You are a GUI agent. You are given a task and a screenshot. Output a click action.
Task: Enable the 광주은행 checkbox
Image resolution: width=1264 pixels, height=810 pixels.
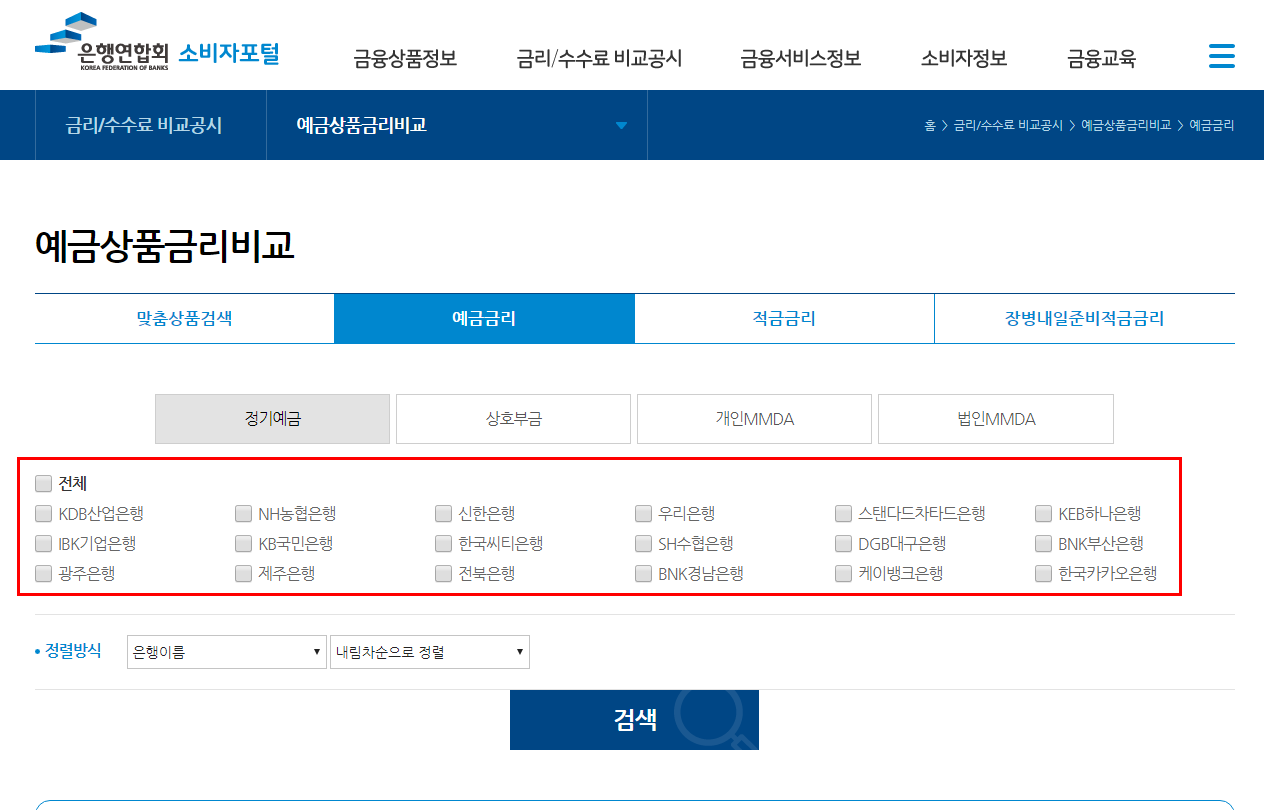(x=43, y=574)
